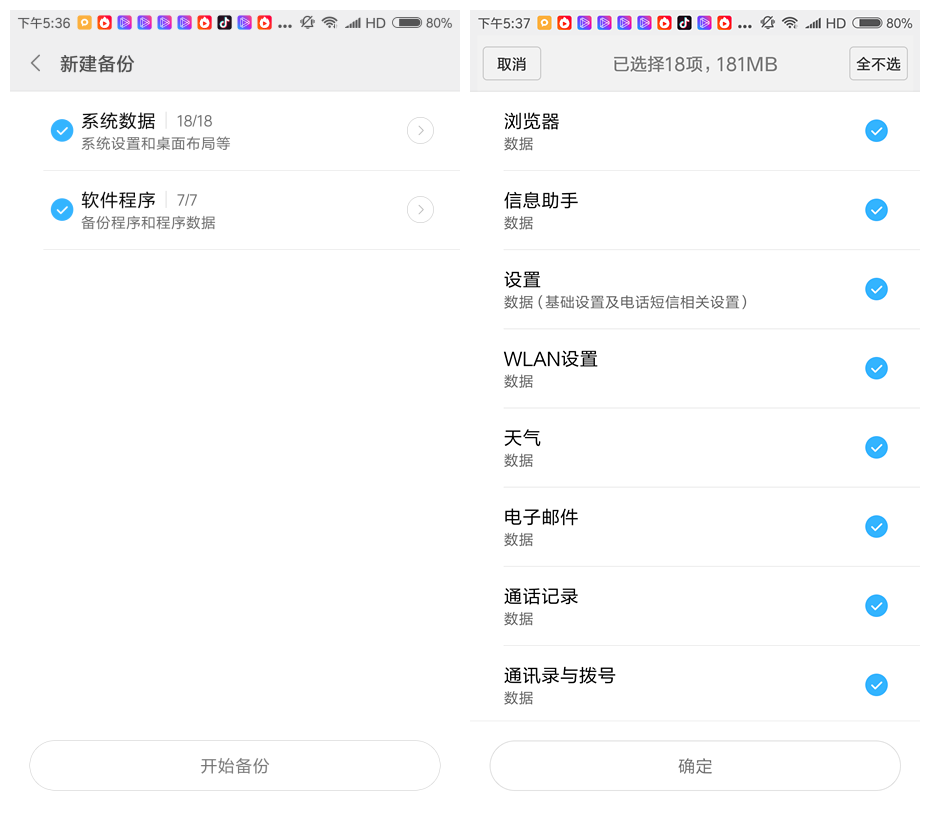Tap 下午5:37 clock in status bar
This screenshot has width=930, height=820.
coord(504,23)
